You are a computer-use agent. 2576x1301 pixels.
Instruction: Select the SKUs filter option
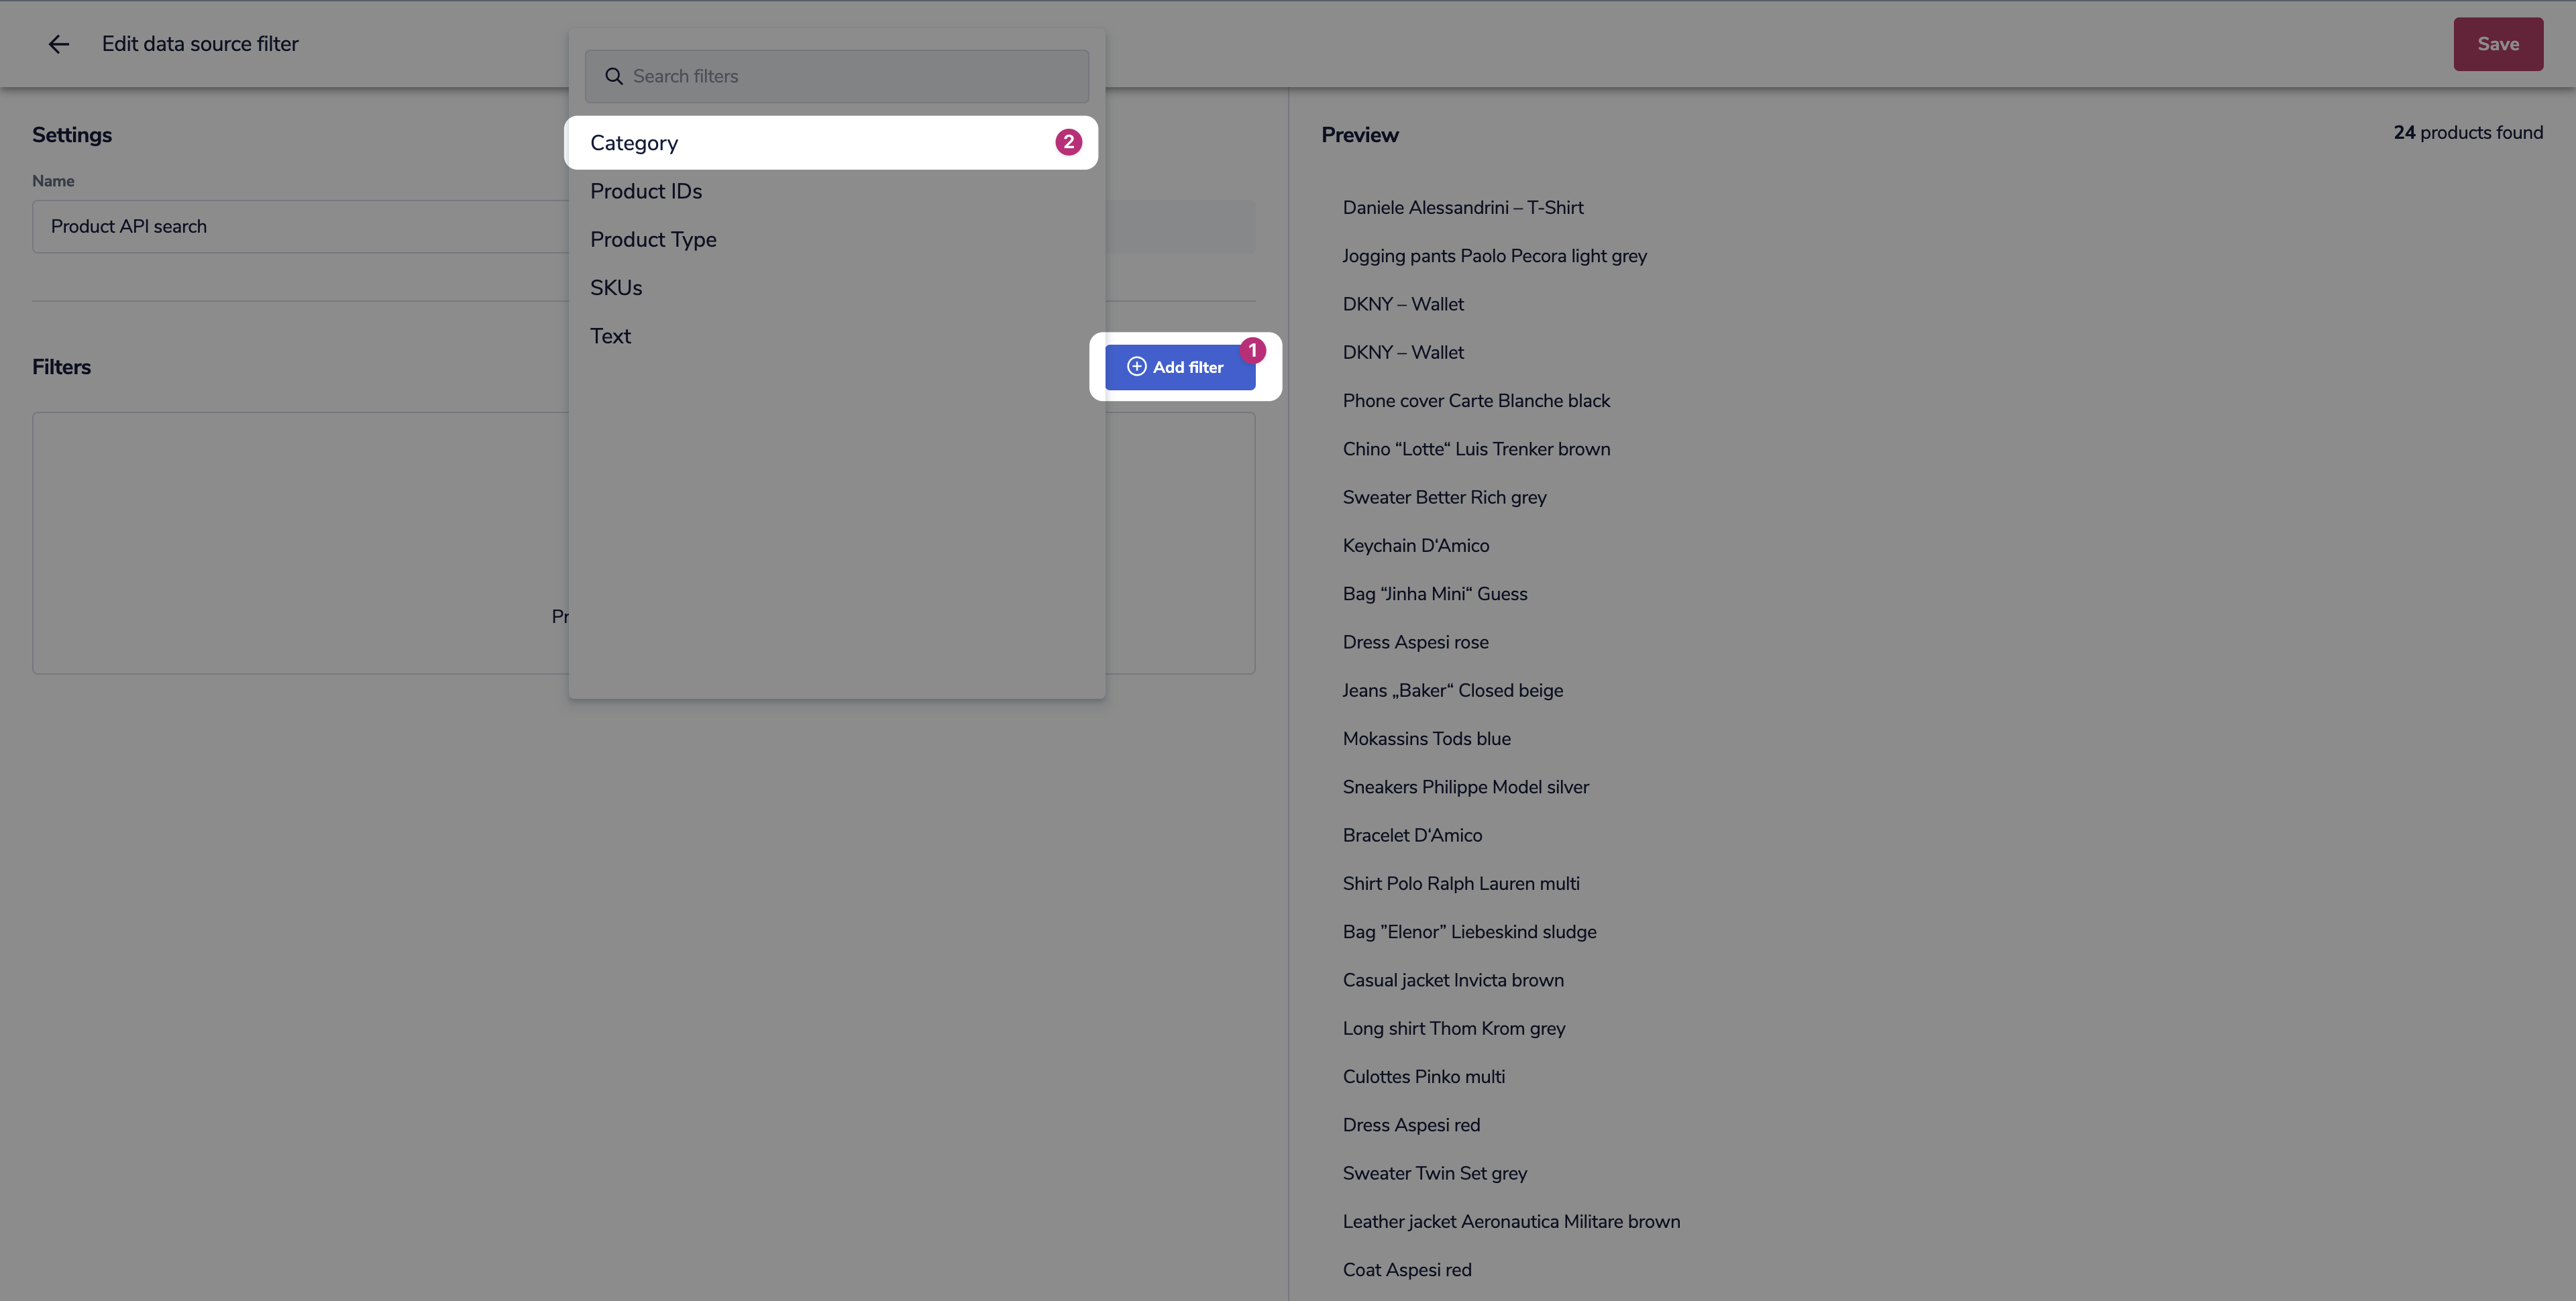pos(616,288)
